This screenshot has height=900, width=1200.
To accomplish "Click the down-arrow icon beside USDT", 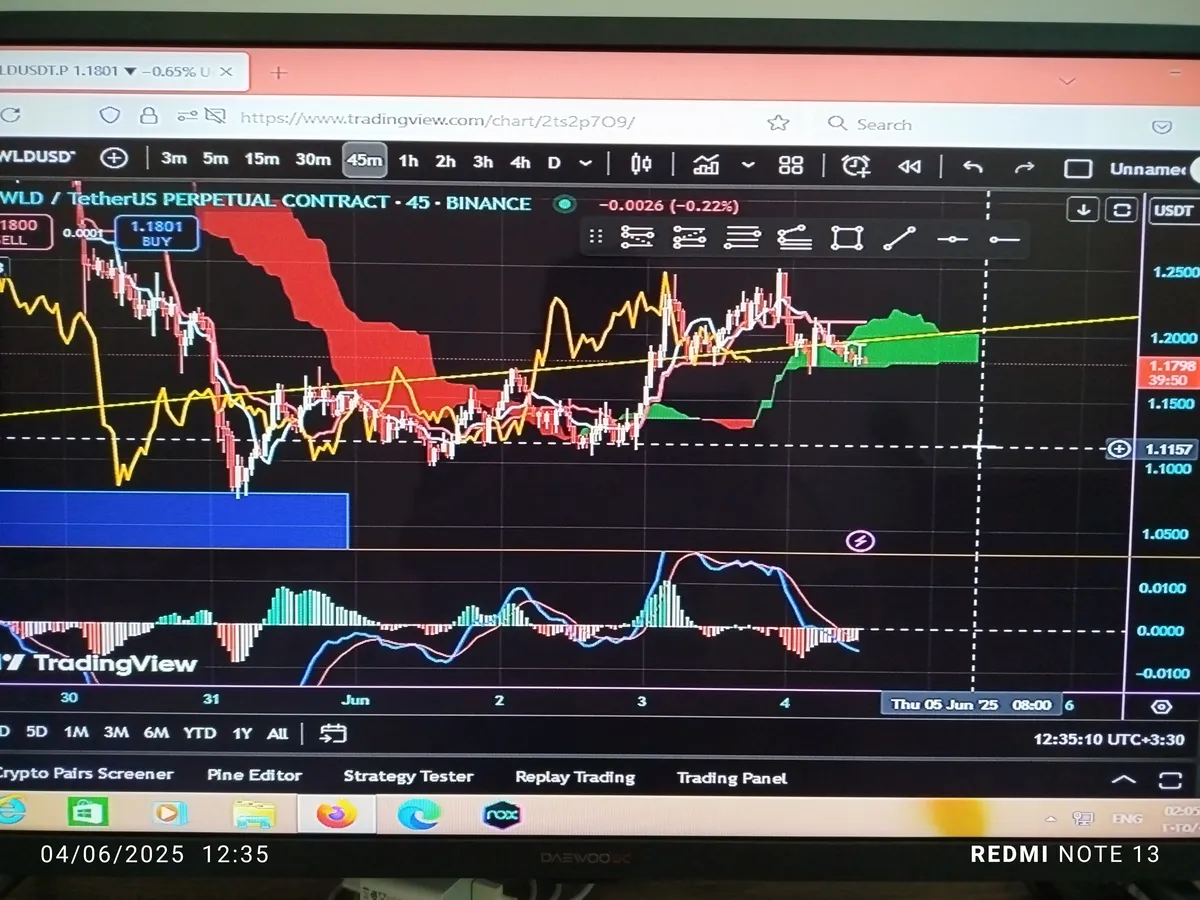I will click(x=1083, y=210).
